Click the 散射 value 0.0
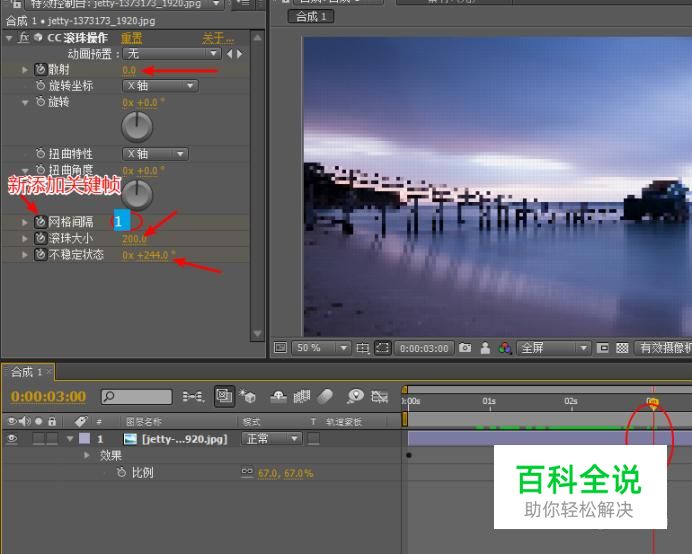 click(x=129, y=70)
